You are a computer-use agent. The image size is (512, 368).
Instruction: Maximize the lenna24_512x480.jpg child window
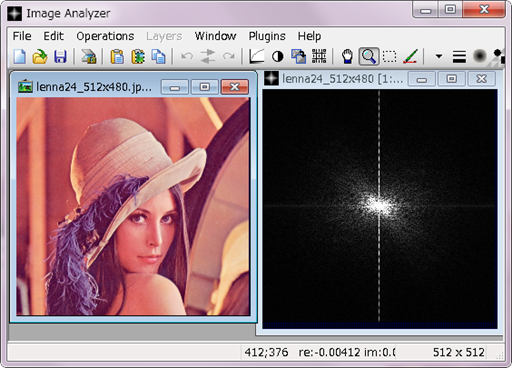coord(204,87)
